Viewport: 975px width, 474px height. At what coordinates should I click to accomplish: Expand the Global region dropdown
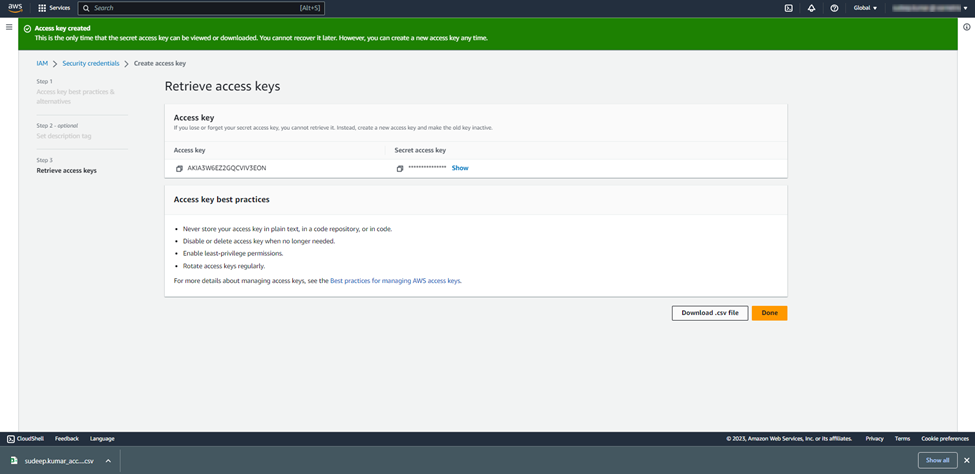click(865, 8)
